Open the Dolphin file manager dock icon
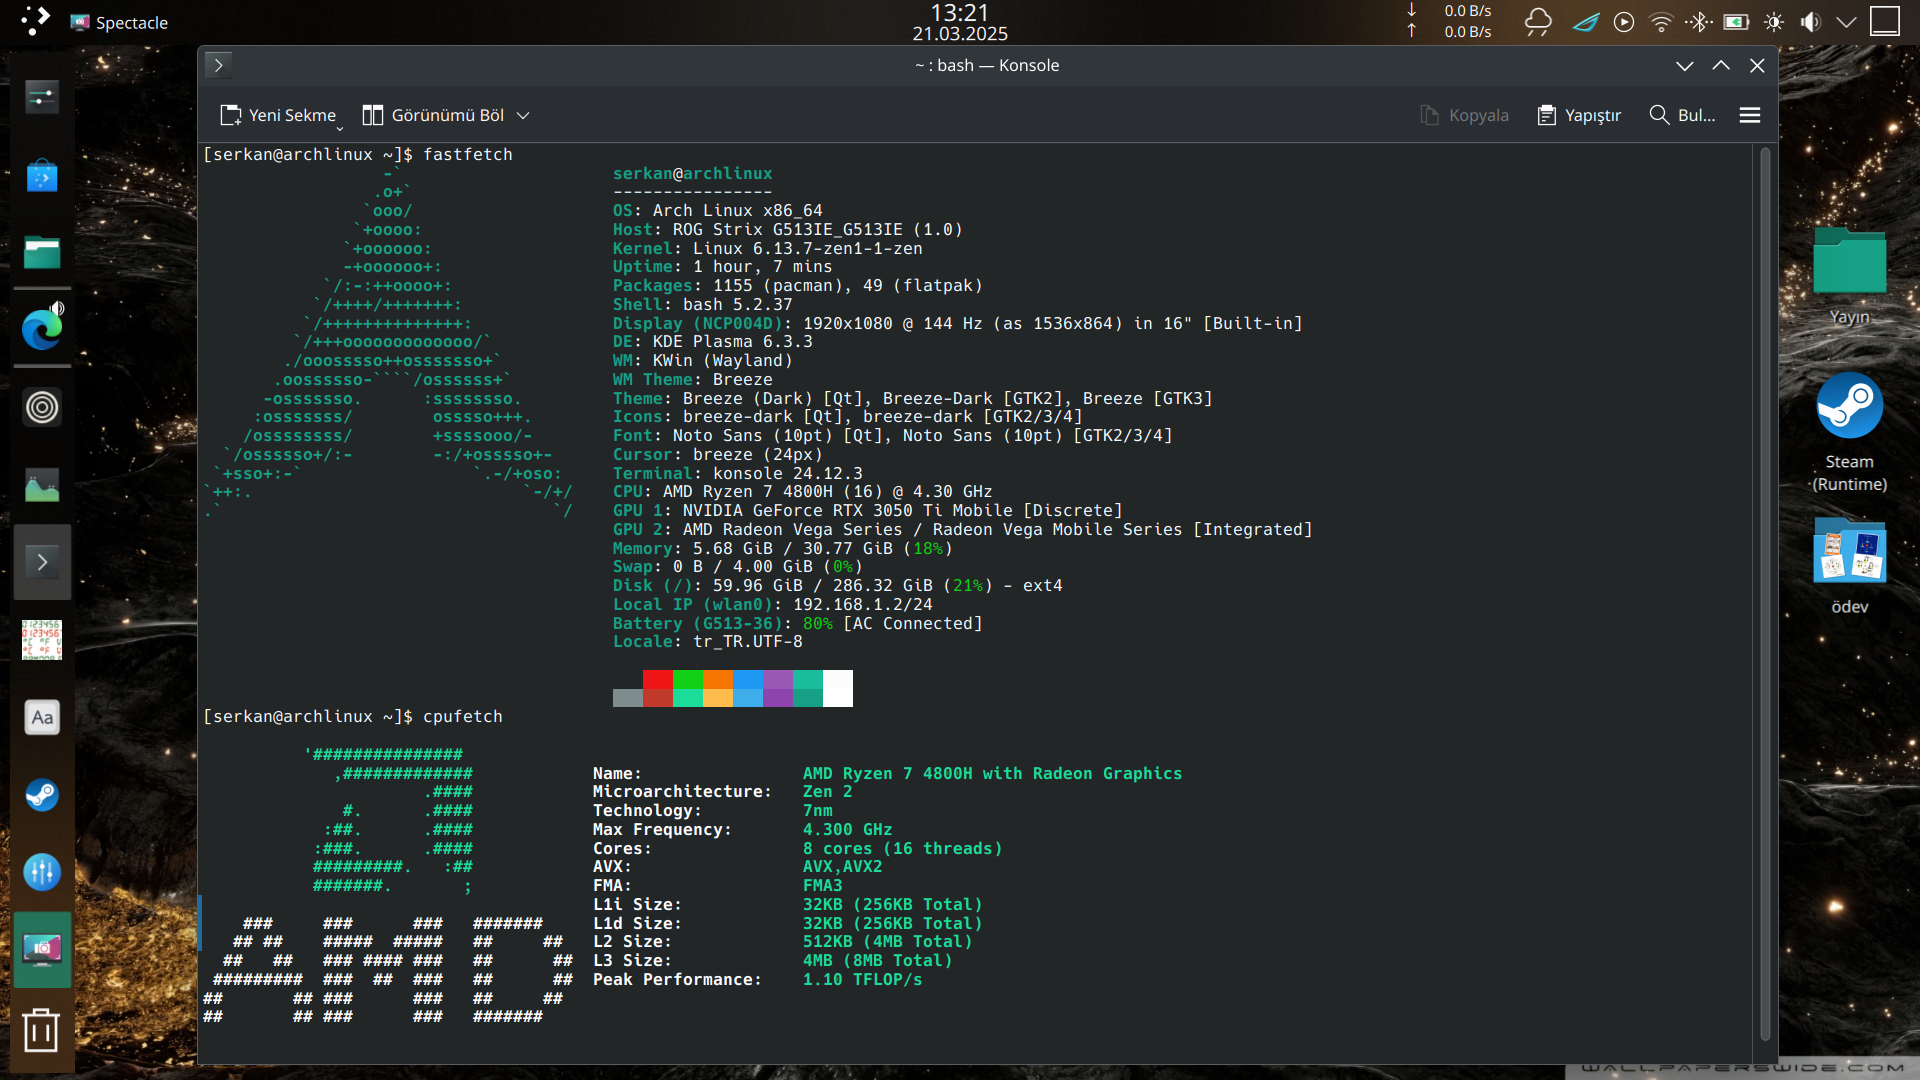1920x1080 pixels. click(42, 252)
